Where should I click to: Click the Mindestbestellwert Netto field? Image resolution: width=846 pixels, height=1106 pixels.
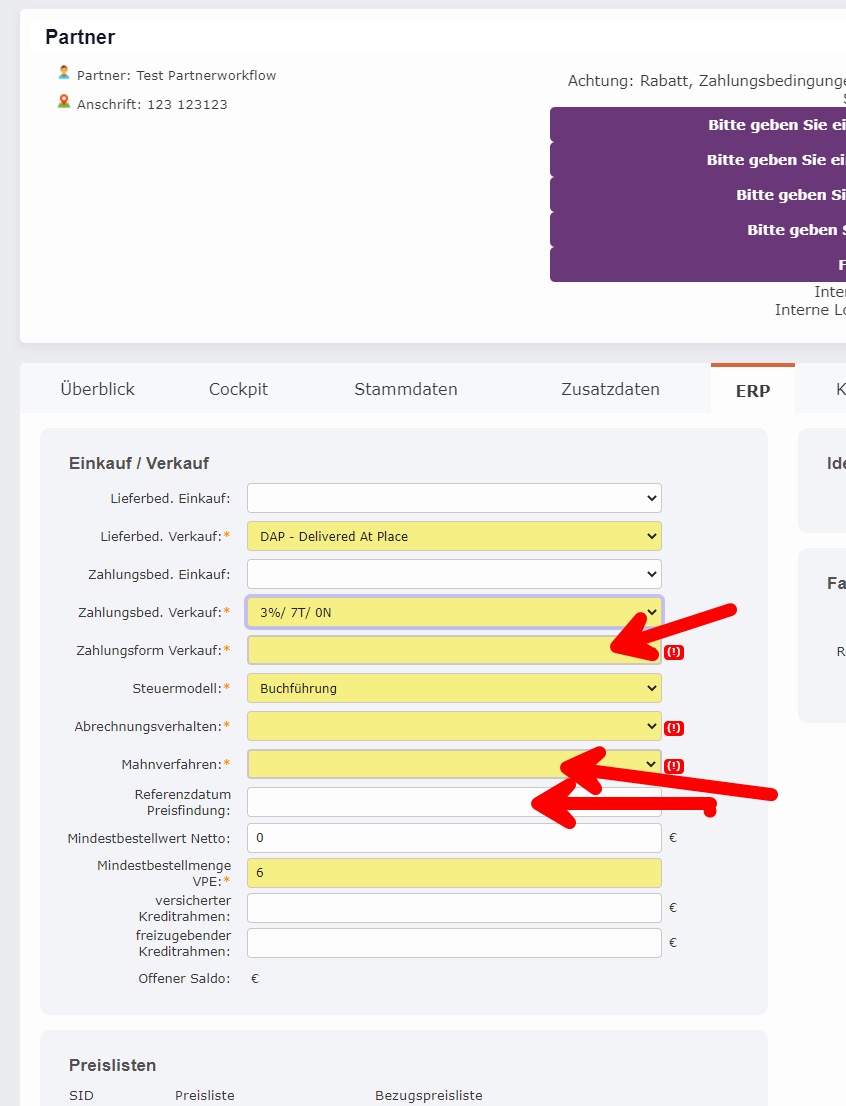[x=453, y=838]
